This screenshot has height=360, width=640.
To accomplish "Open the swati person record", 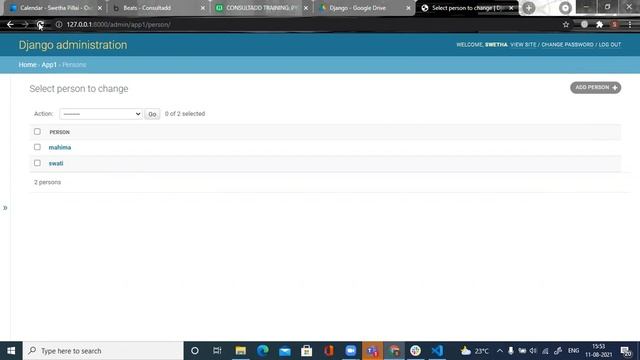I will pyautogui.click(x=56, y=163).
